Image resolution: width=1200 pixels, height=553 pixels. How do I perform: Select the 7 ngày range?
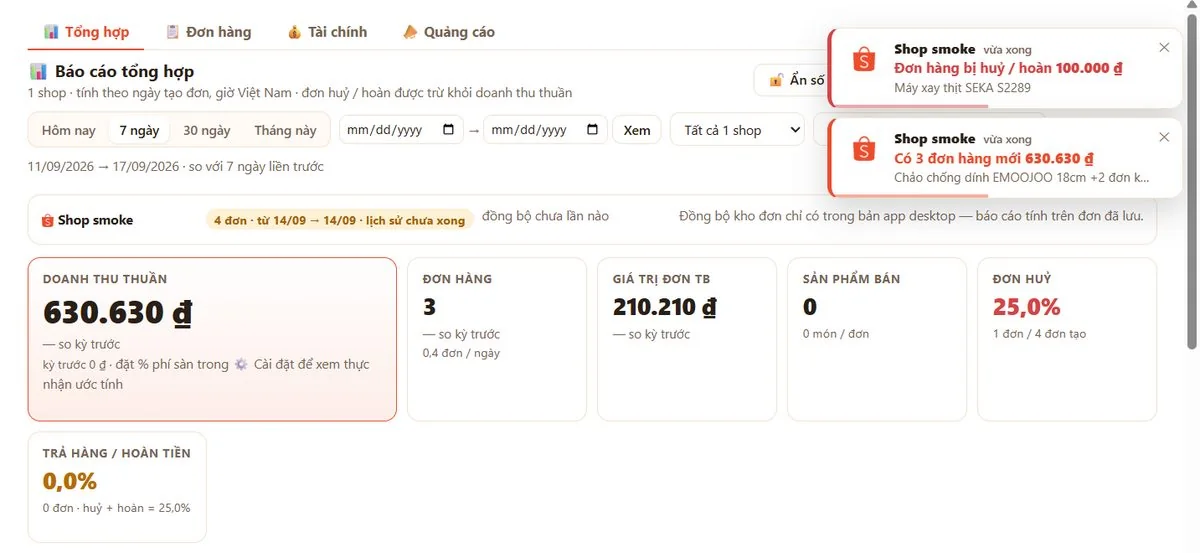[x=139, y=130]
